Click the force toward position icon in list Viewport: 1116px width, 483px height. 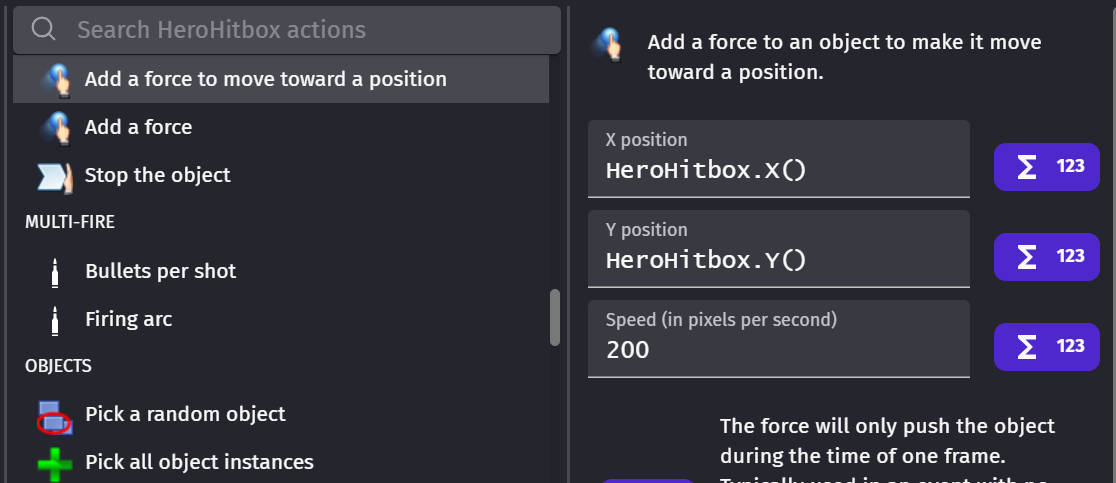56,79
